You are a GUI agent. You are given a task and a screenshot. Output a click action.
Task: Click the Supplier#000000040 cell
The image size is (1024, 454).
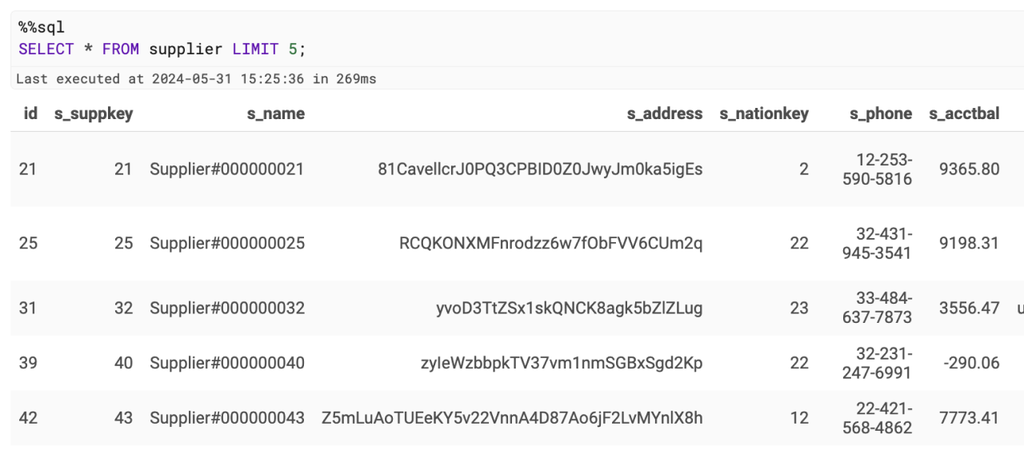coord(227,363)
